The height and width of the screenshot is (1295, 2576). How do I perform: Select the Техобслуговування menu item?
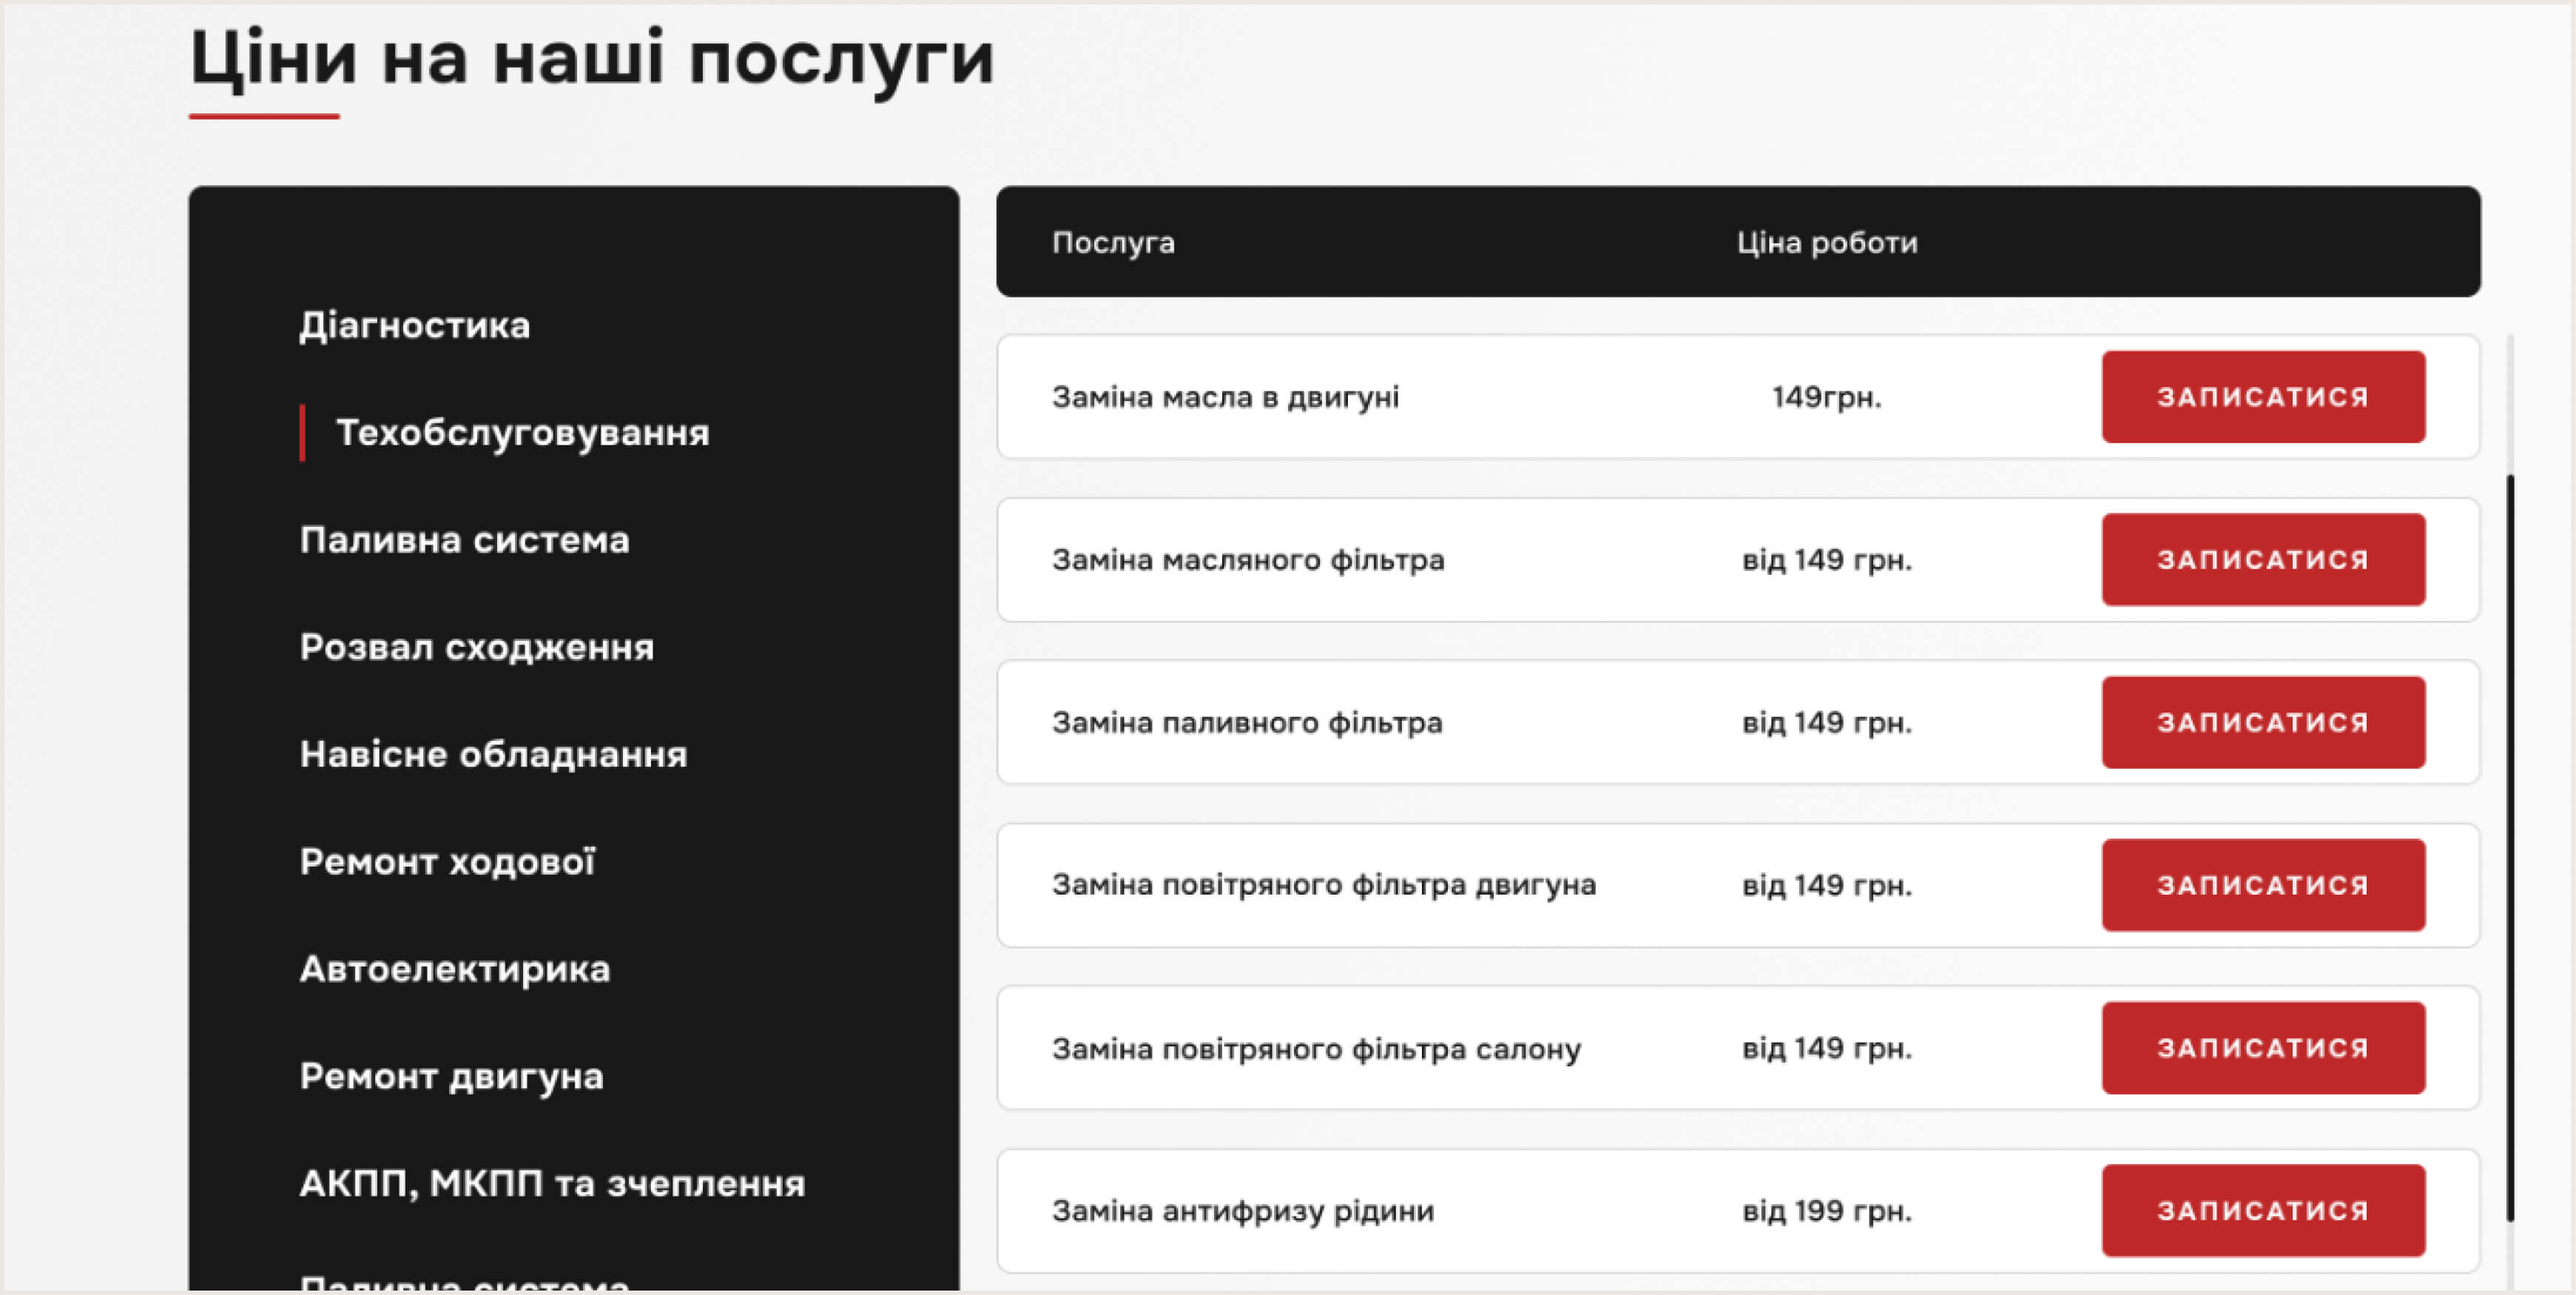(x=522, y=433)
